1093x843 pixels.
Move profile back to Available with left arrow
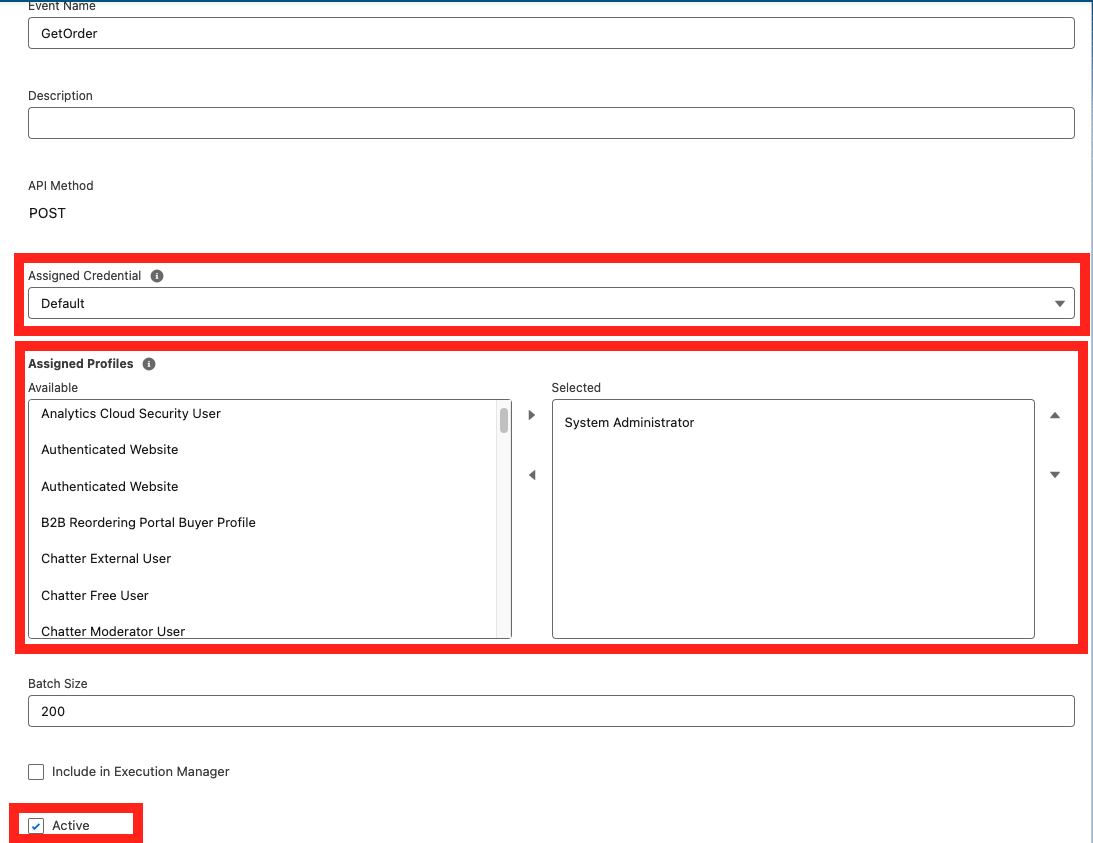pos(532,475)
